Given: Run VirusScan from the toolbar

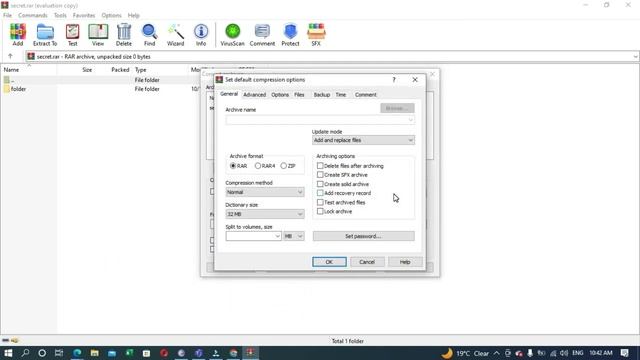Looking at the screenshot, I should [233, 35].
